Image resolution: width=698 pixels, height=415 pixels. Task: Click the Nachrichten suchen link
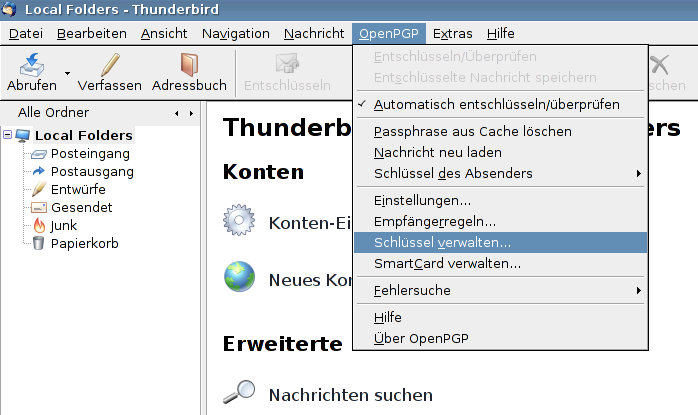[x=350, y=395]
